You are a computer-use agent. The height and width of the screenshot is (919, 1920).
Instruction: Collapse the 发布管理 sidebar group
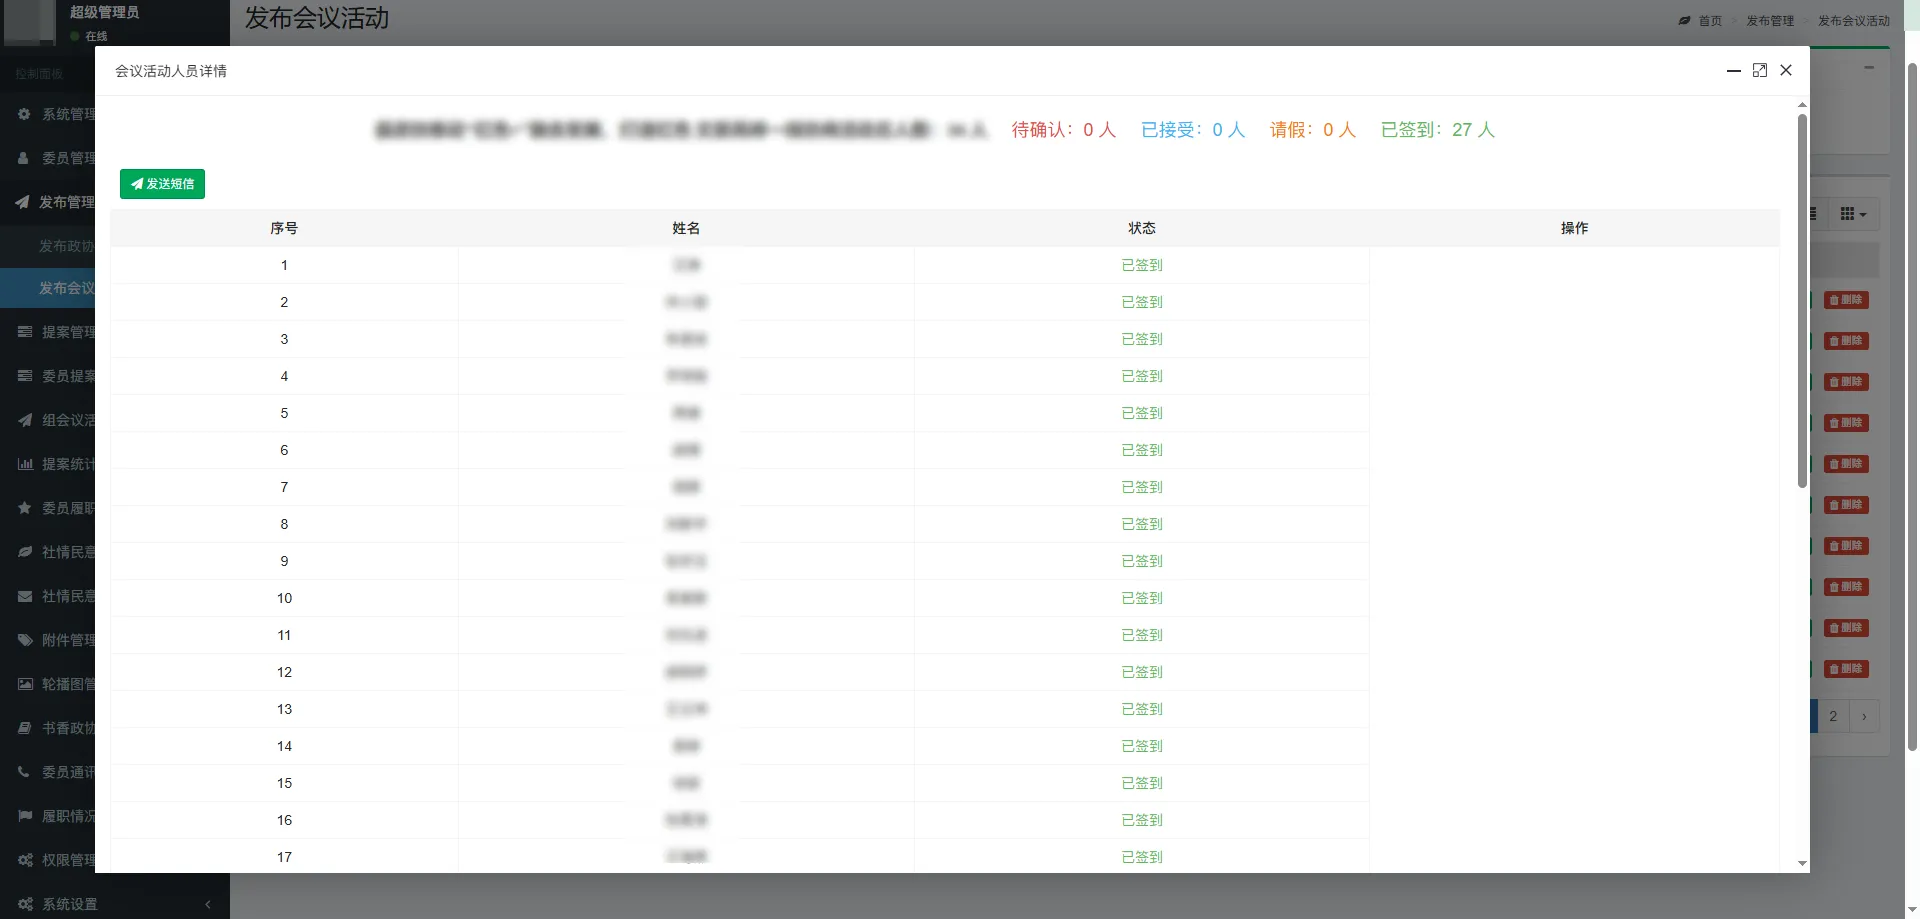click(x=55, y=202)
